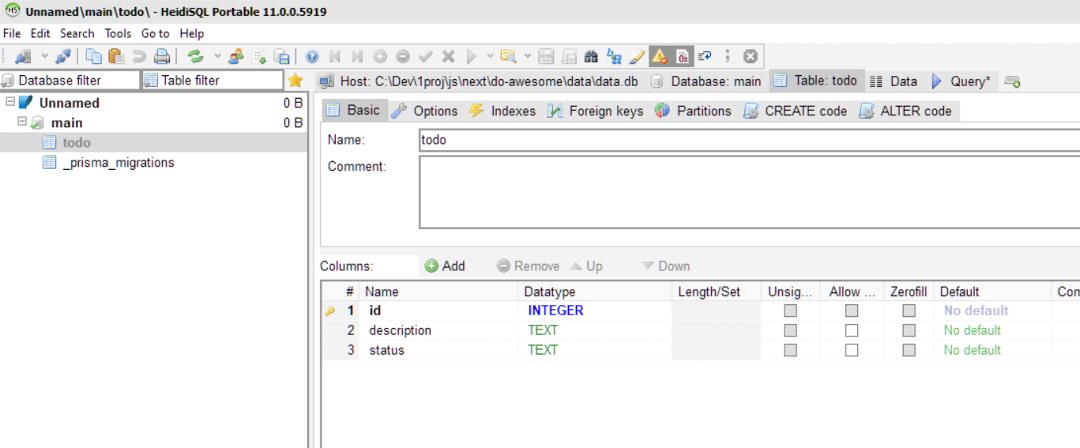The image size is (1080, 448).
Task: Click the Insert row plus icon
Action: [380, 56]
